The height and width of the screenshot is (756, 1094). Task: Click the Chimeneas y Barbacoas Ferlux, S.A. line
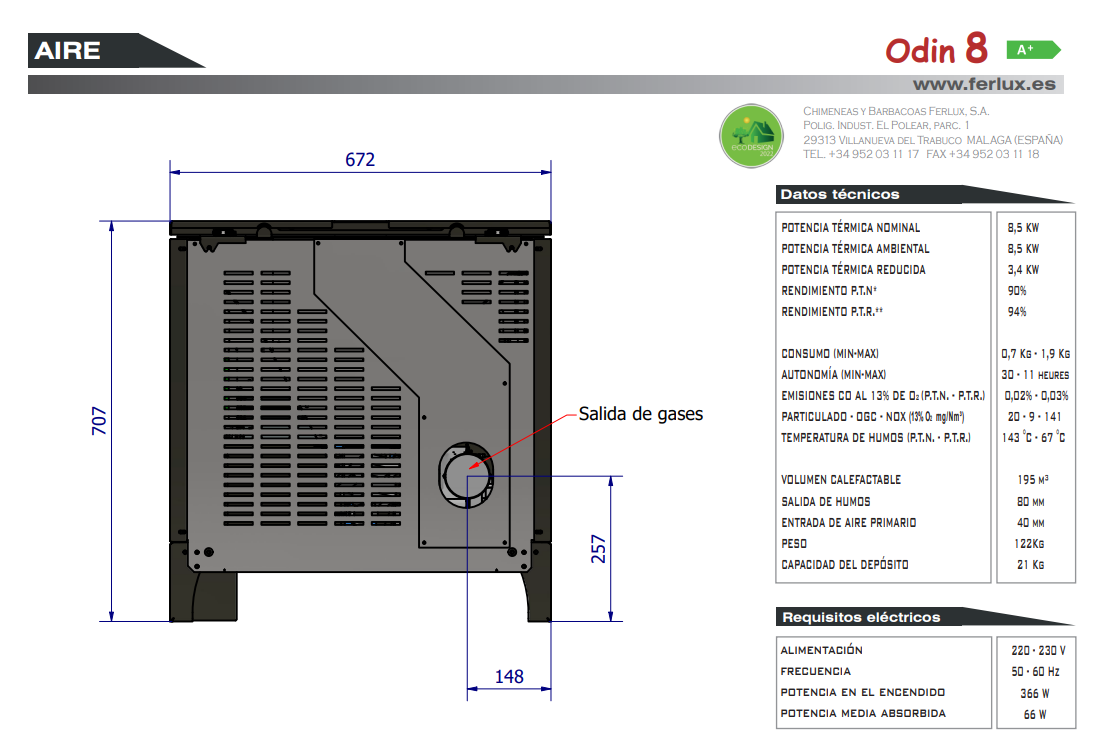point(896,111)
